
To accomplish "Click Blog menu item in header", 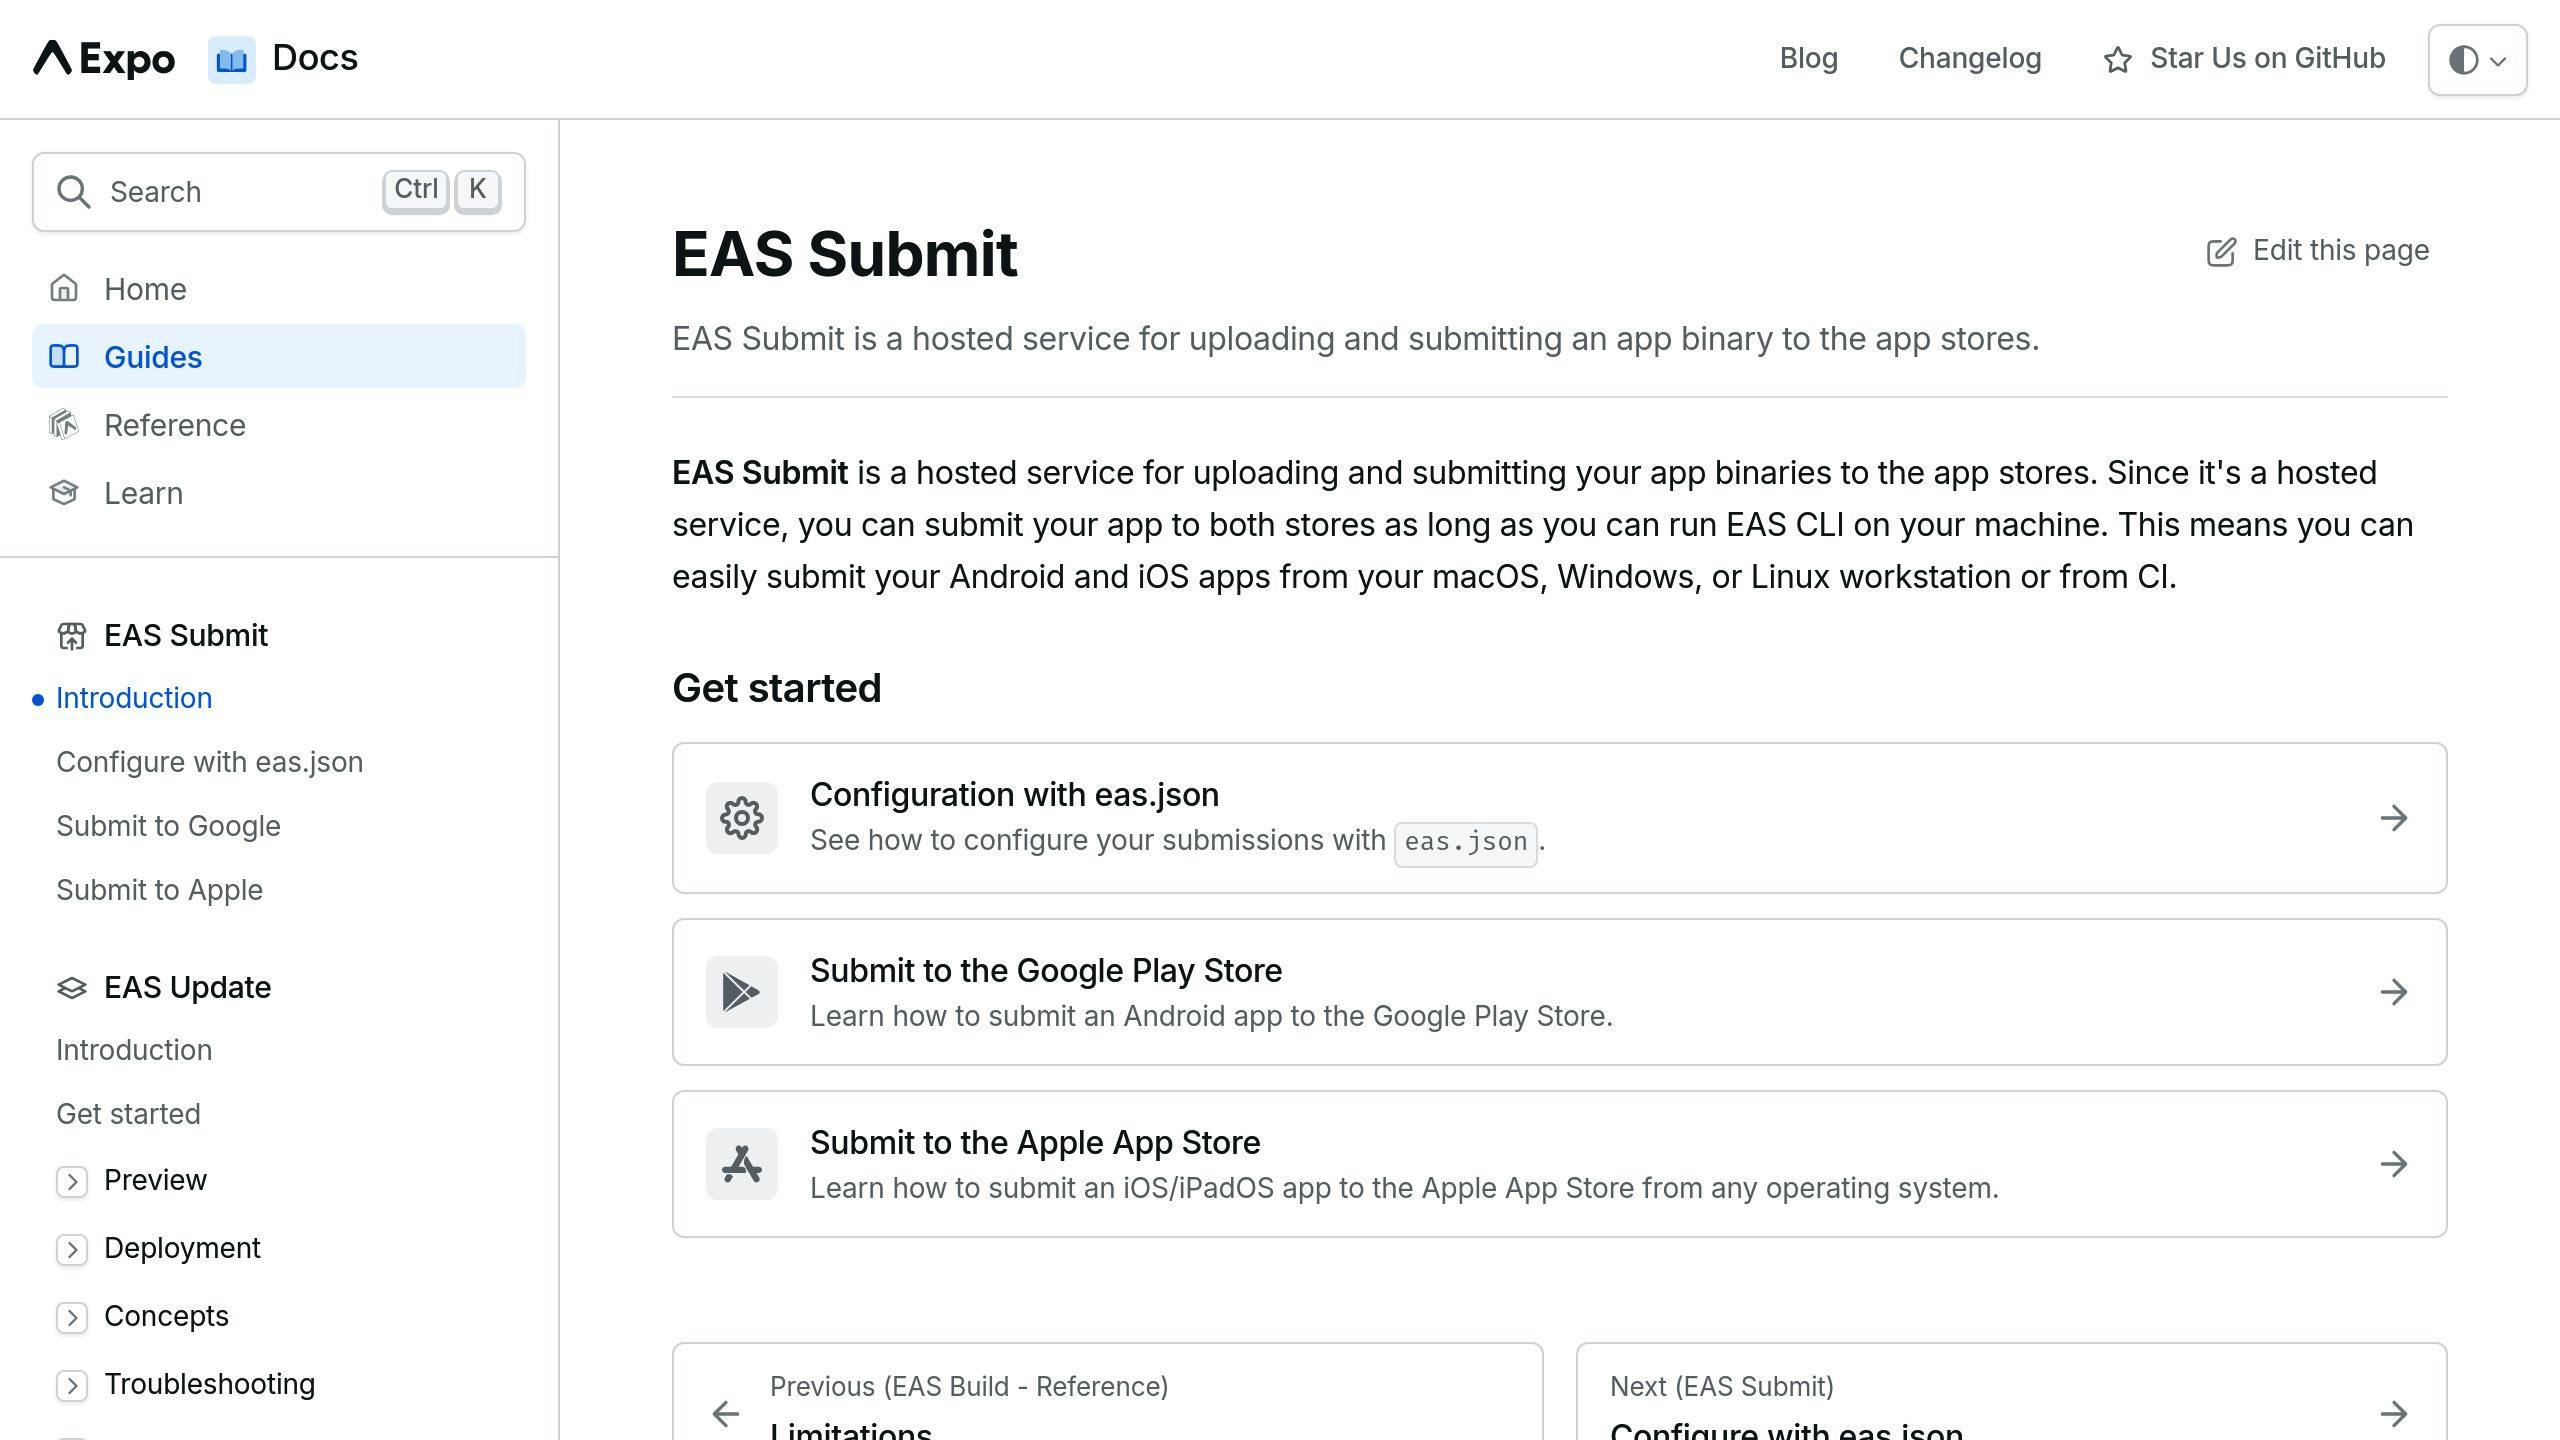I will click(x=1807, y=58).
